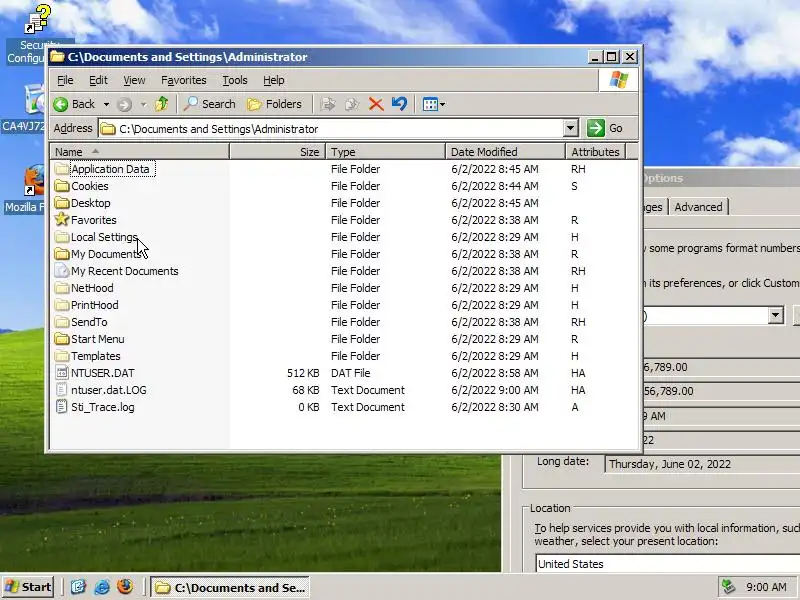
Task: Select the ntuser.dat.LOG file icon
Action: pyautogui.click(x=62, y=390)
